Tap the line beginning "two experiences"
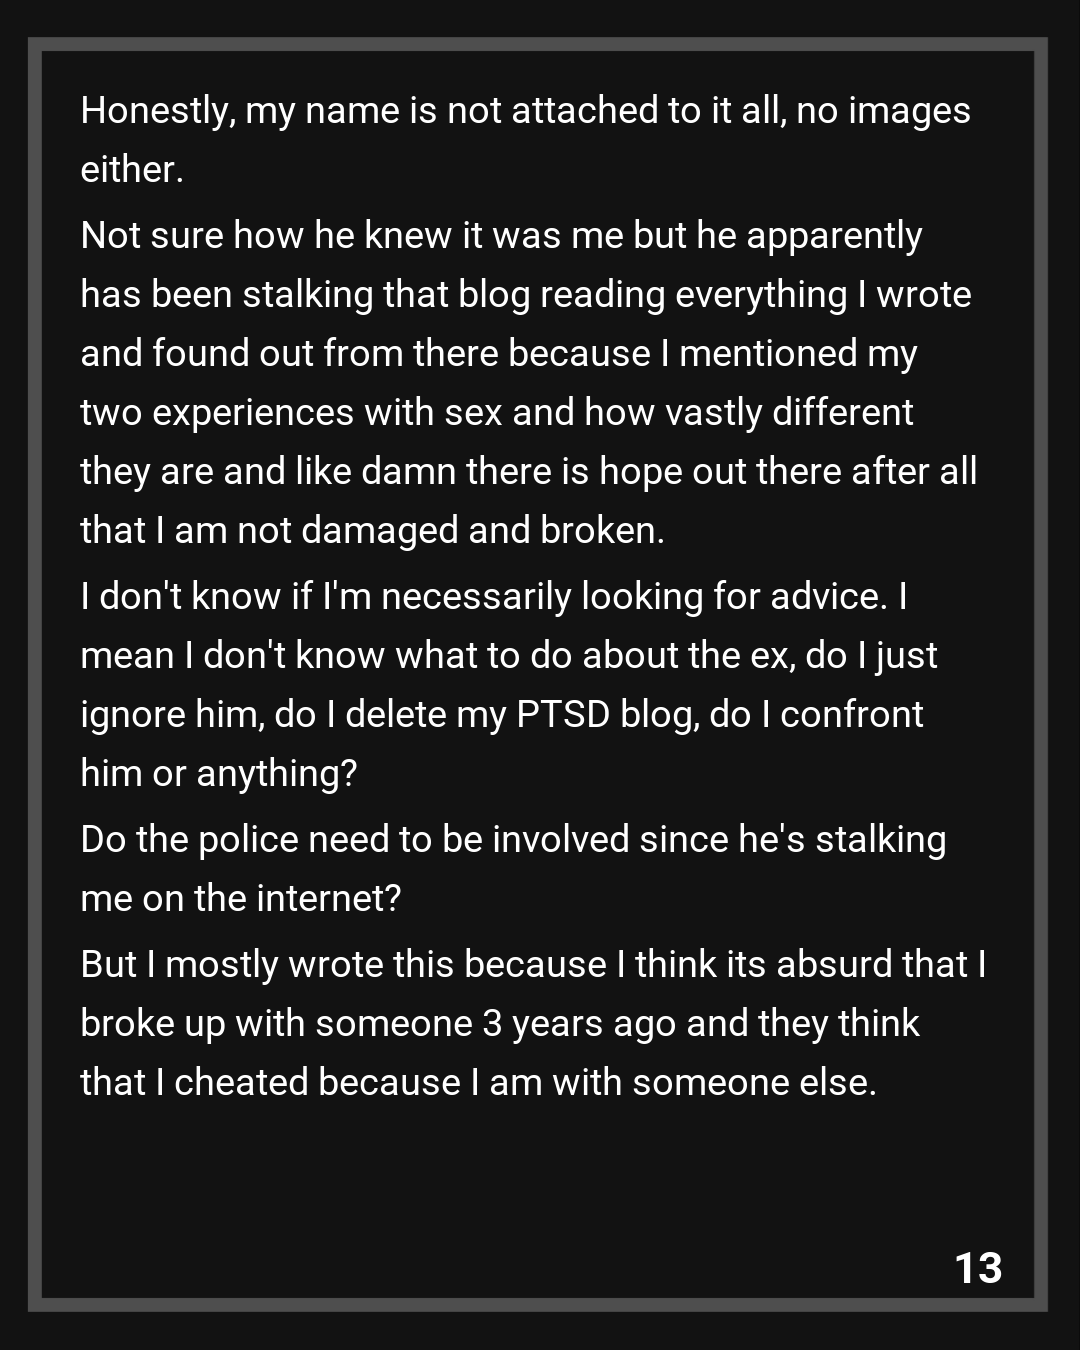This screenshot has width=1080, height=1350. (x=497, y=412)
